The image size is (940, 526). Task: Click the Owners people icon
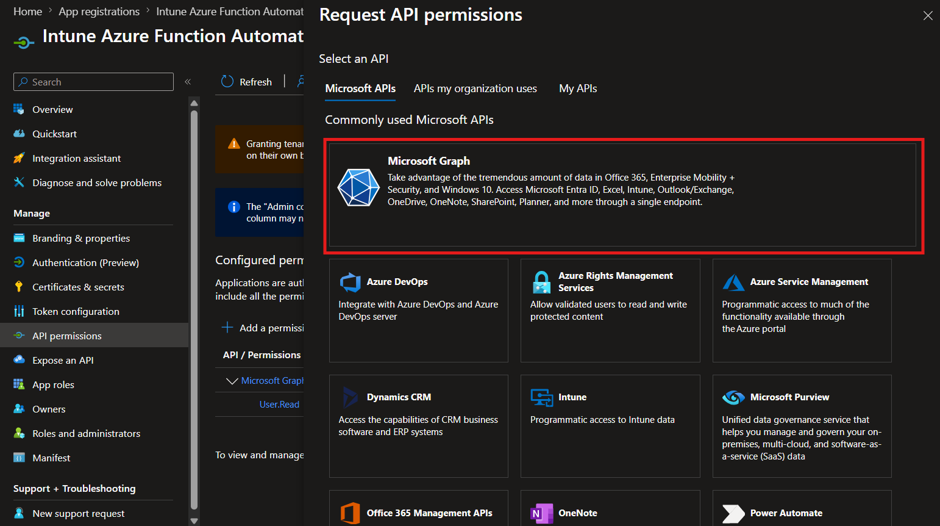(x=19, y=409)
